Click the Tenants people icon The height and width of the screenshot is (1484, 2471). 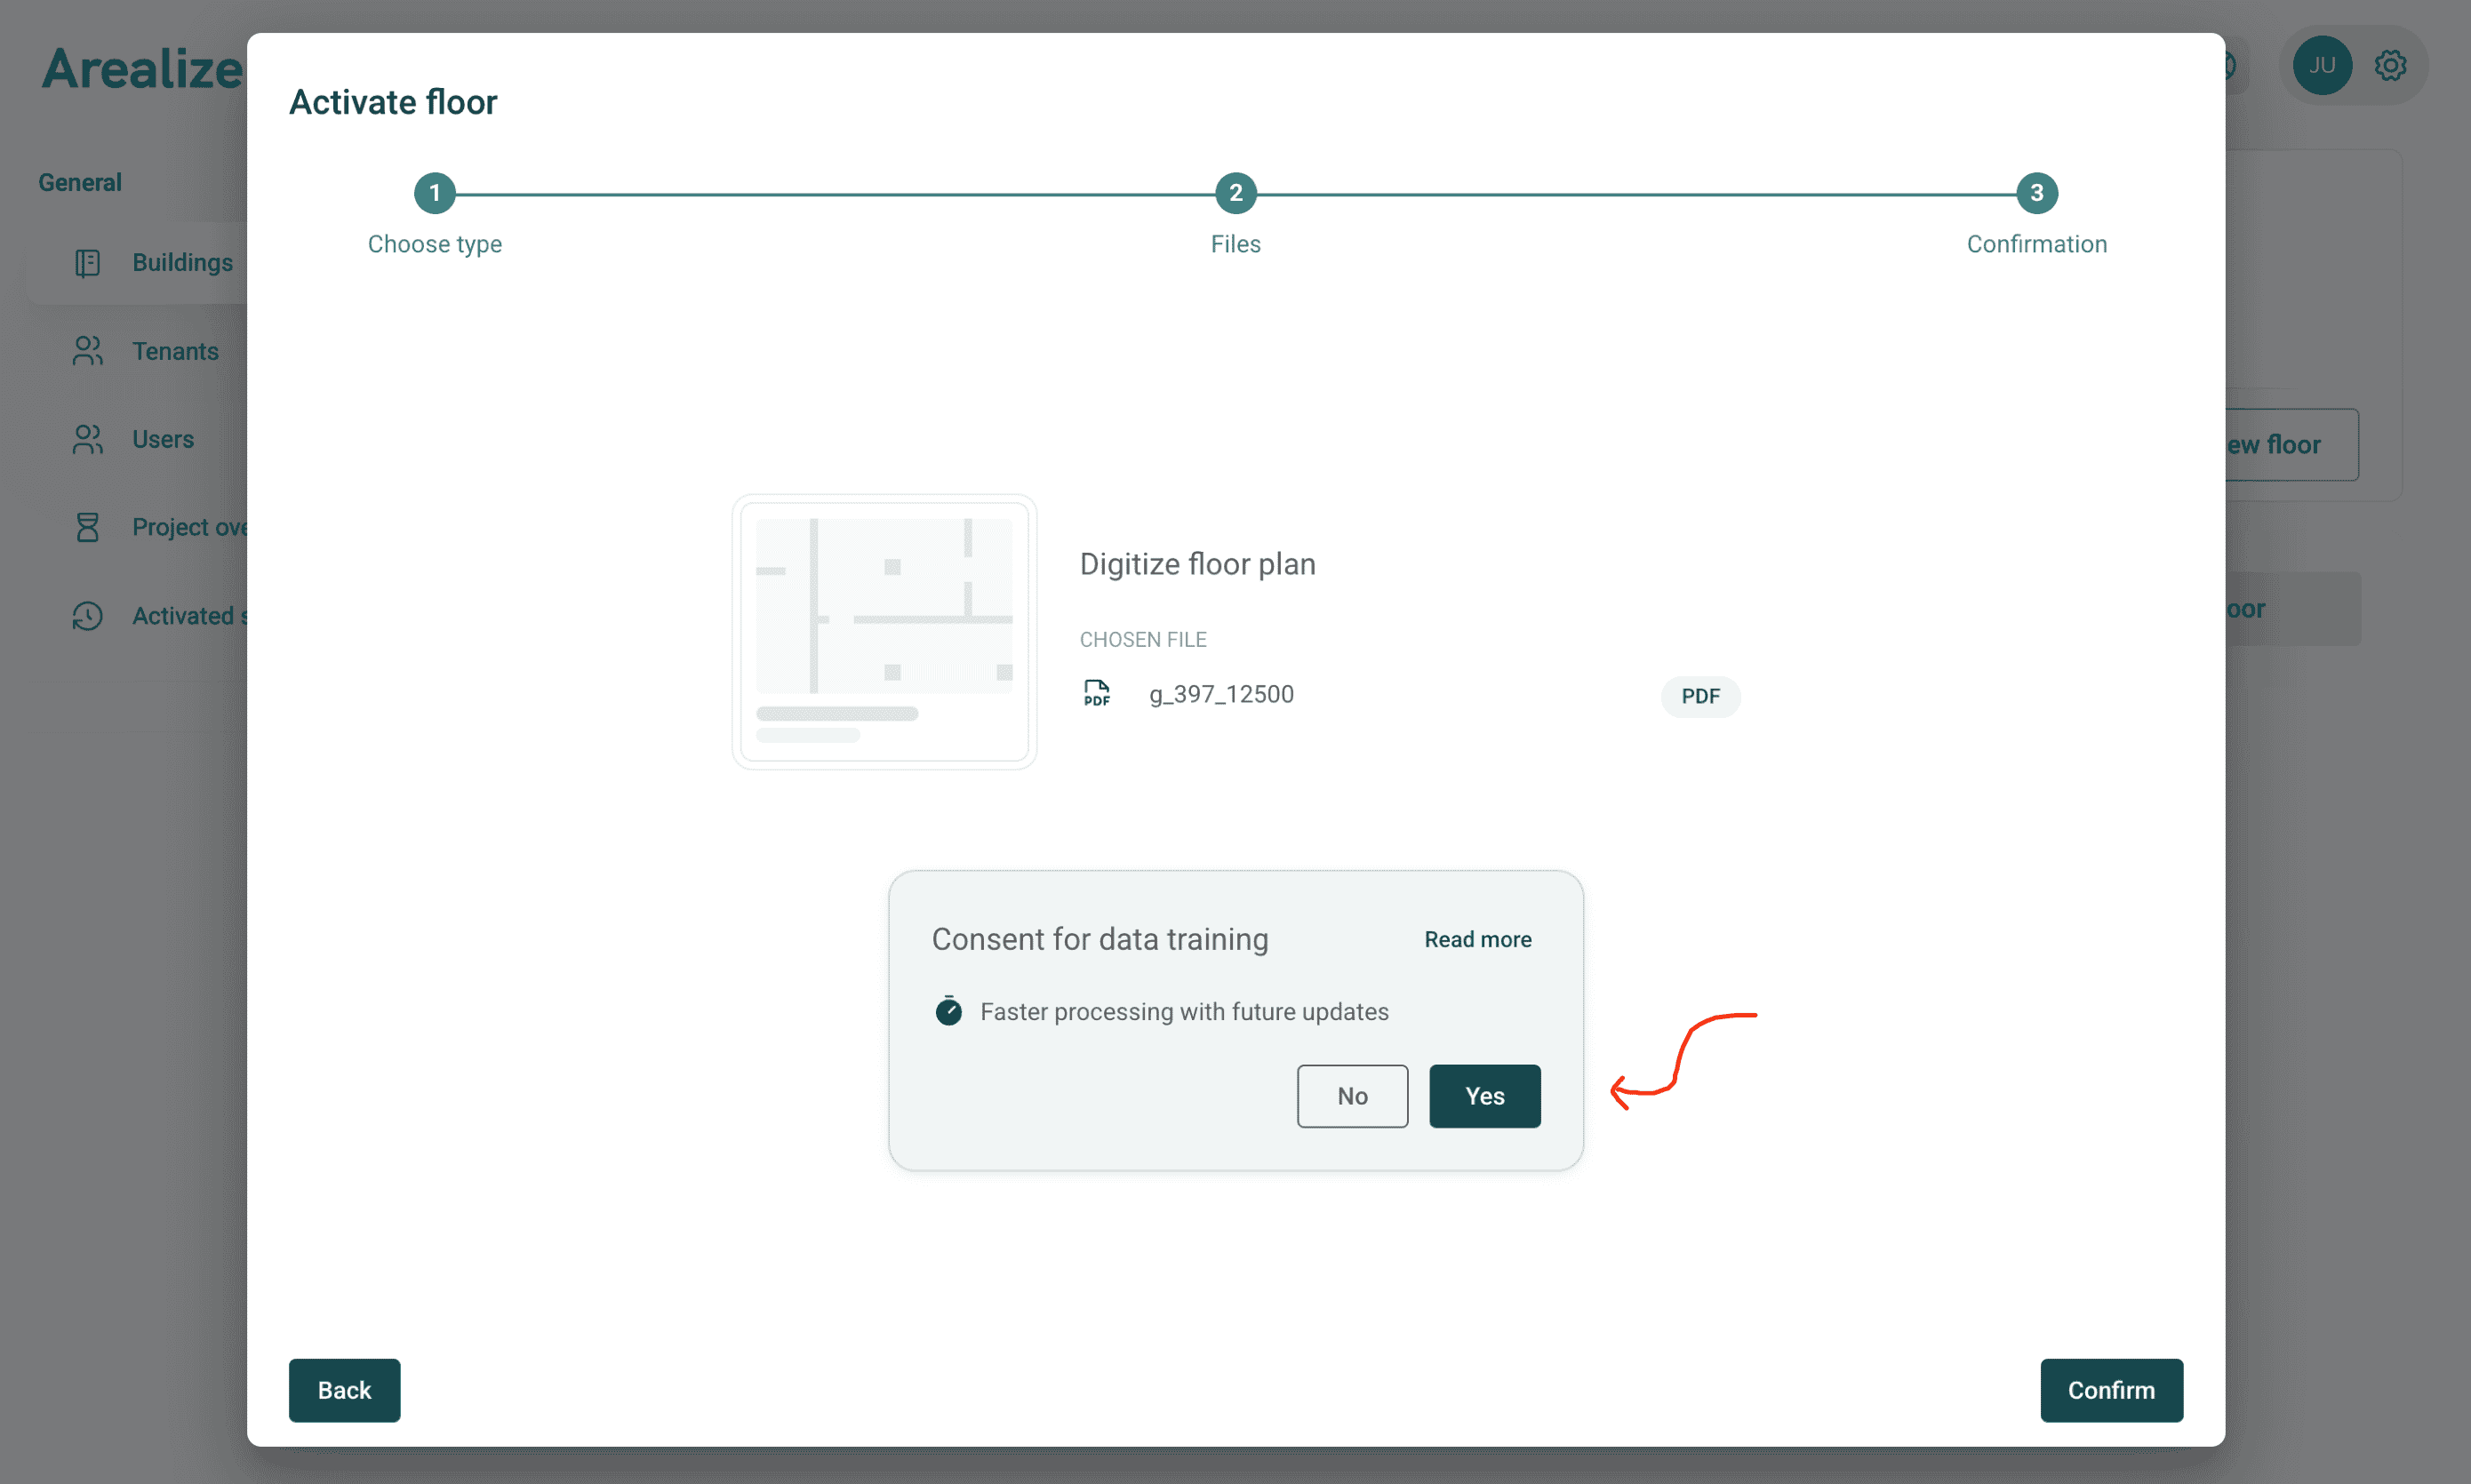click(88, 351)
